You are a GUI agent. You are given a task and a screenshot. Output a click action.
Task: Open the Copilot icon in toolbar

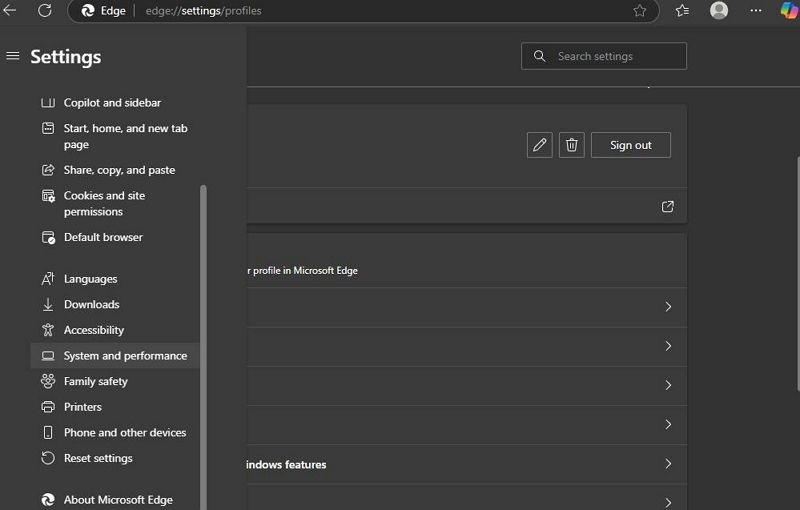[789, 10]
